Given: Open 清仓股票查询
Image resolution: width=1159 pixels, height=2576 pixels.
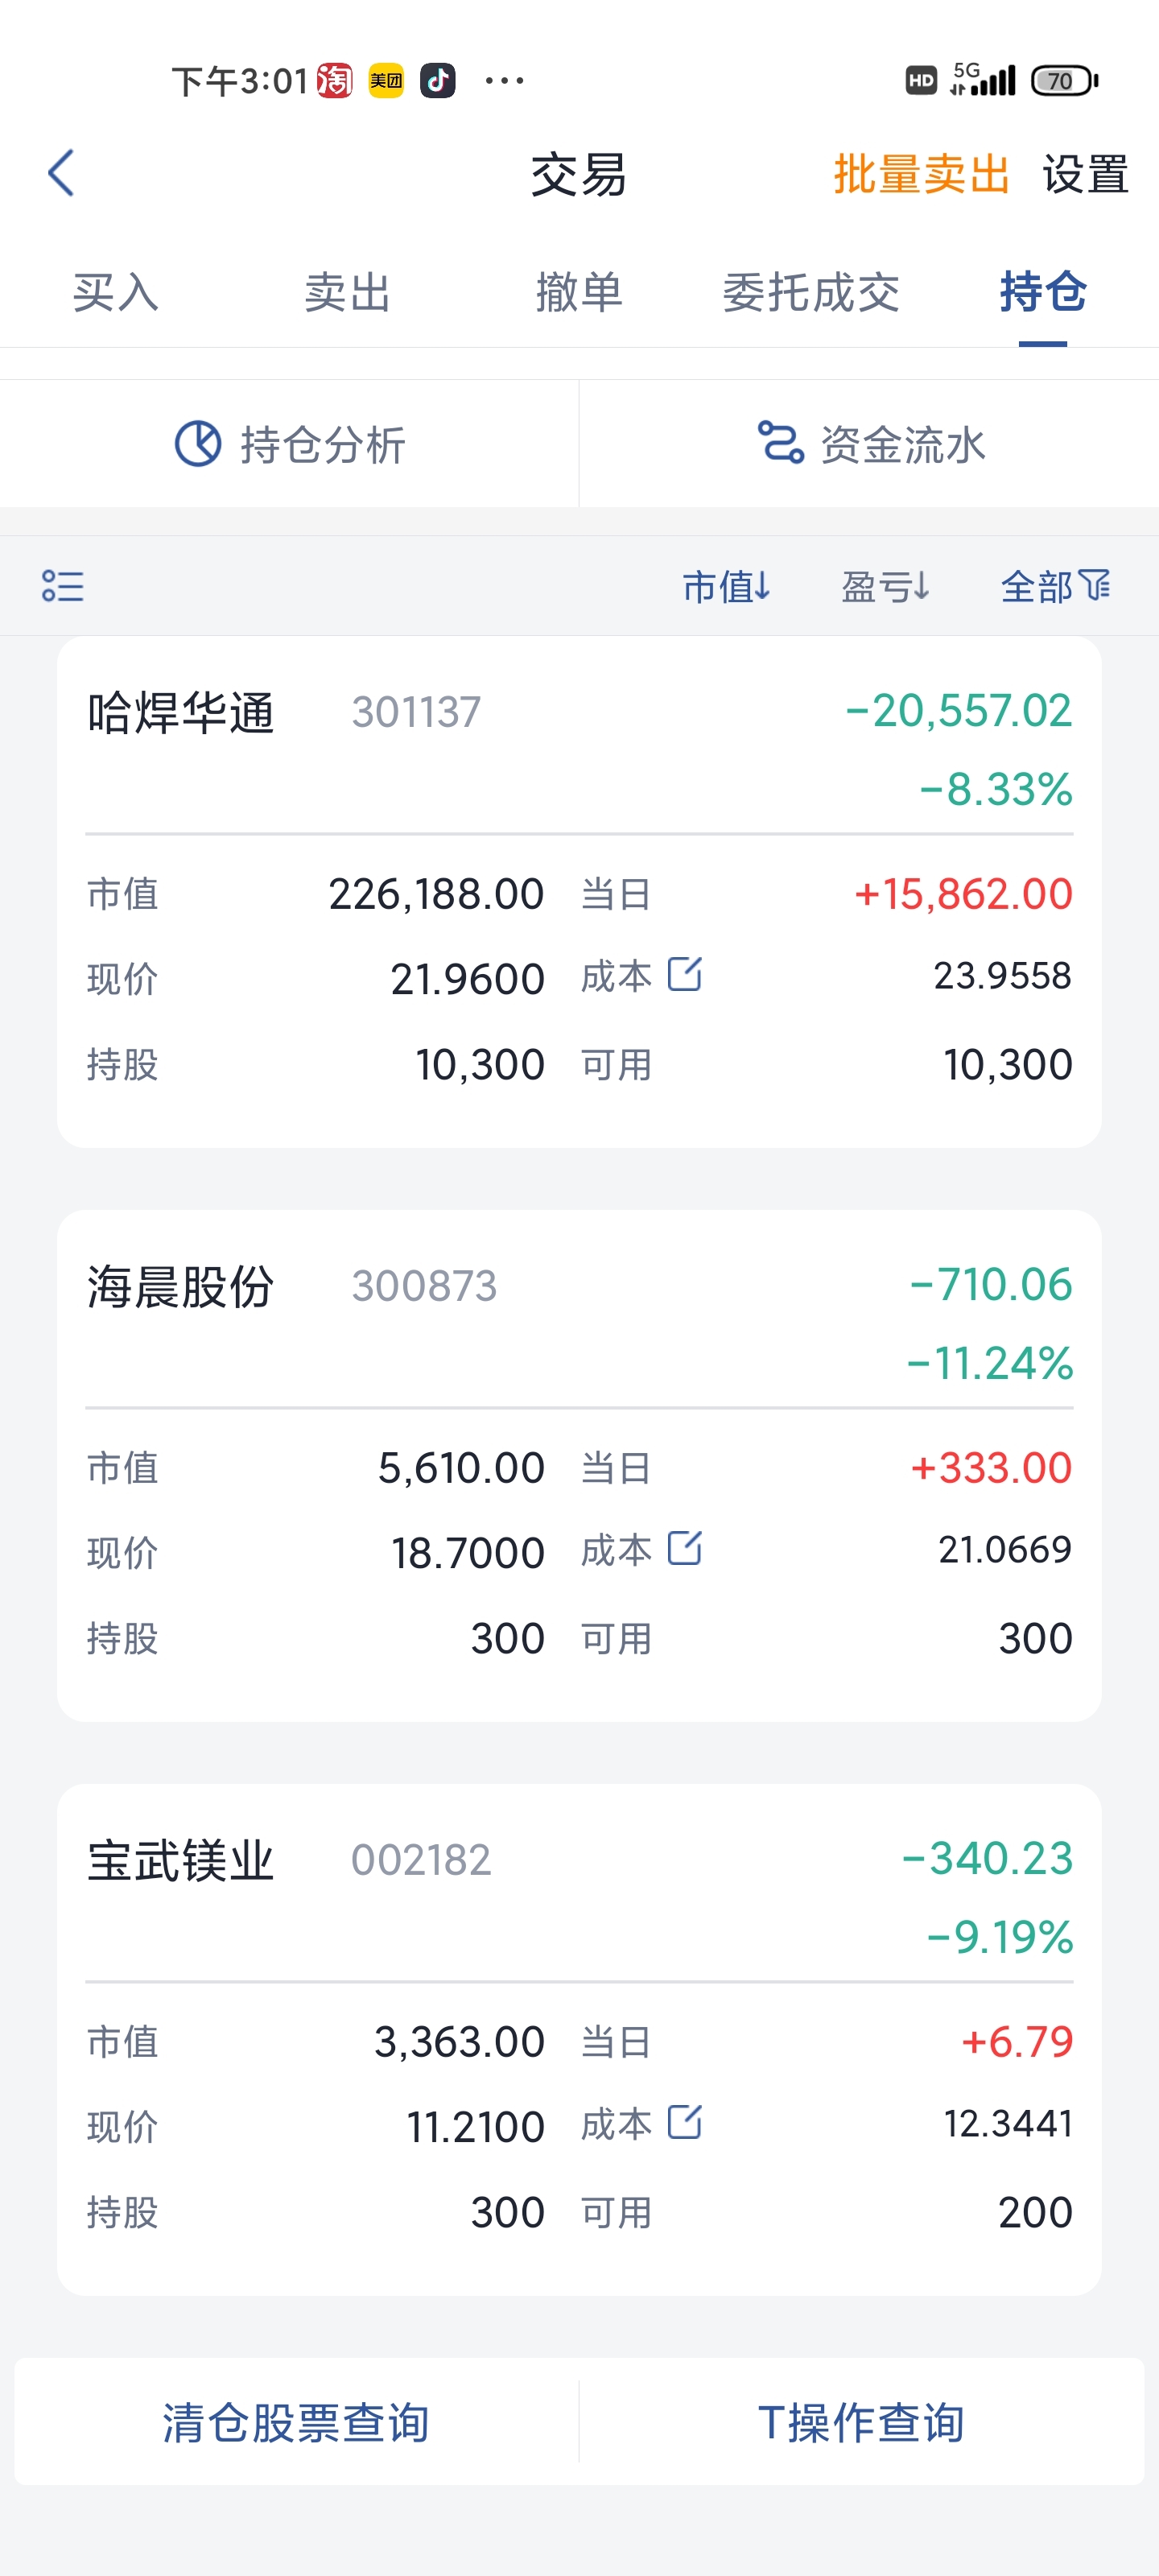Looking at the screenshot, I should (296, 2422).
